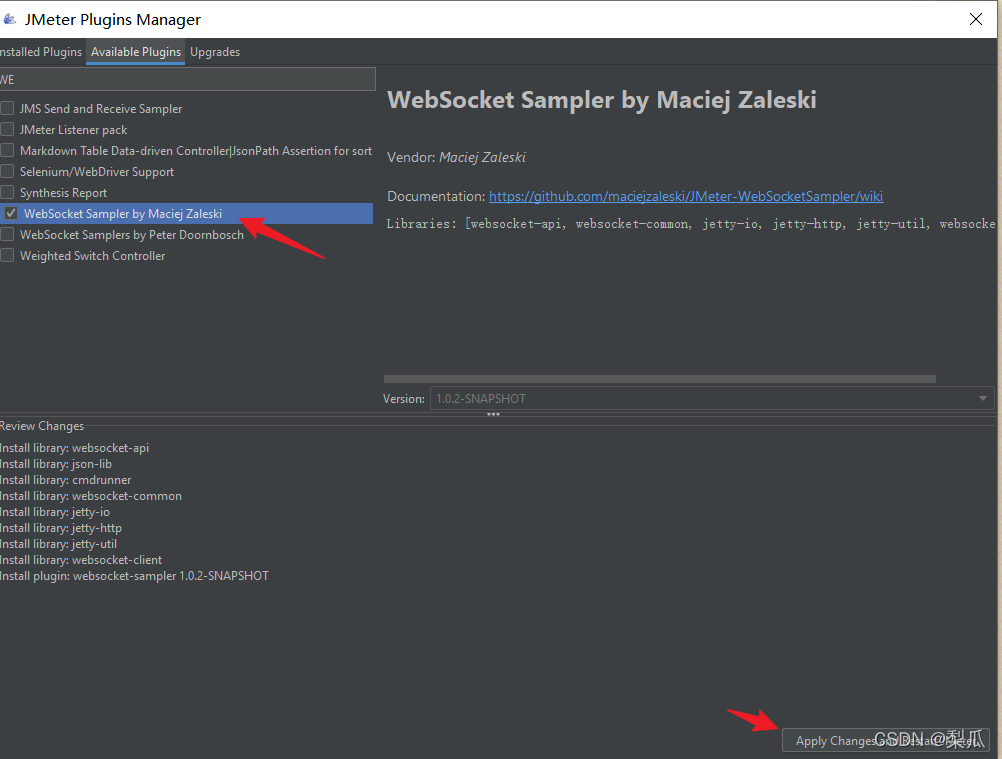Click the 'Install library: websocket-api' line
Image resolution: width=1002 pixels, height=759 pixels.
click(74, 448)
